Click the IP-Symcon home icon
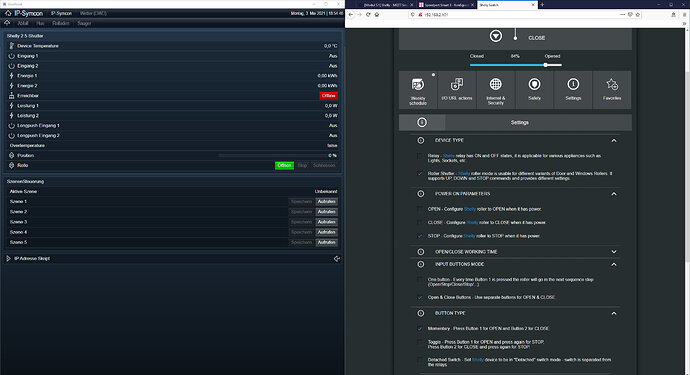This screenshot has width=690, height=375. click(8, 13)
